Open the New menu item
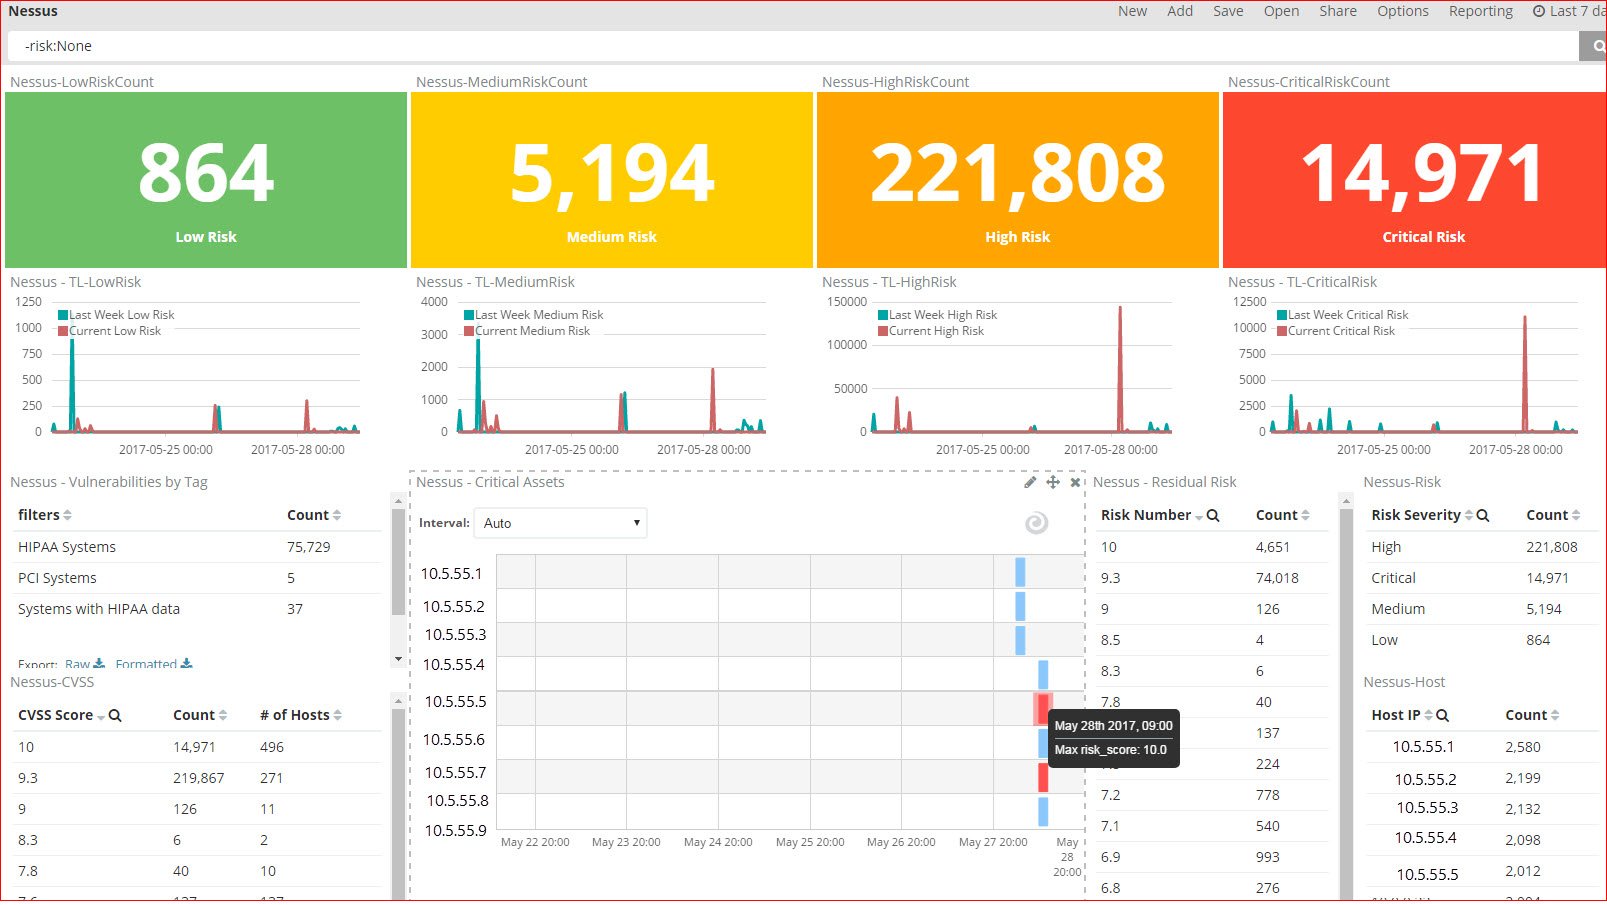The image size is (1607, 905). point(1132,11)
